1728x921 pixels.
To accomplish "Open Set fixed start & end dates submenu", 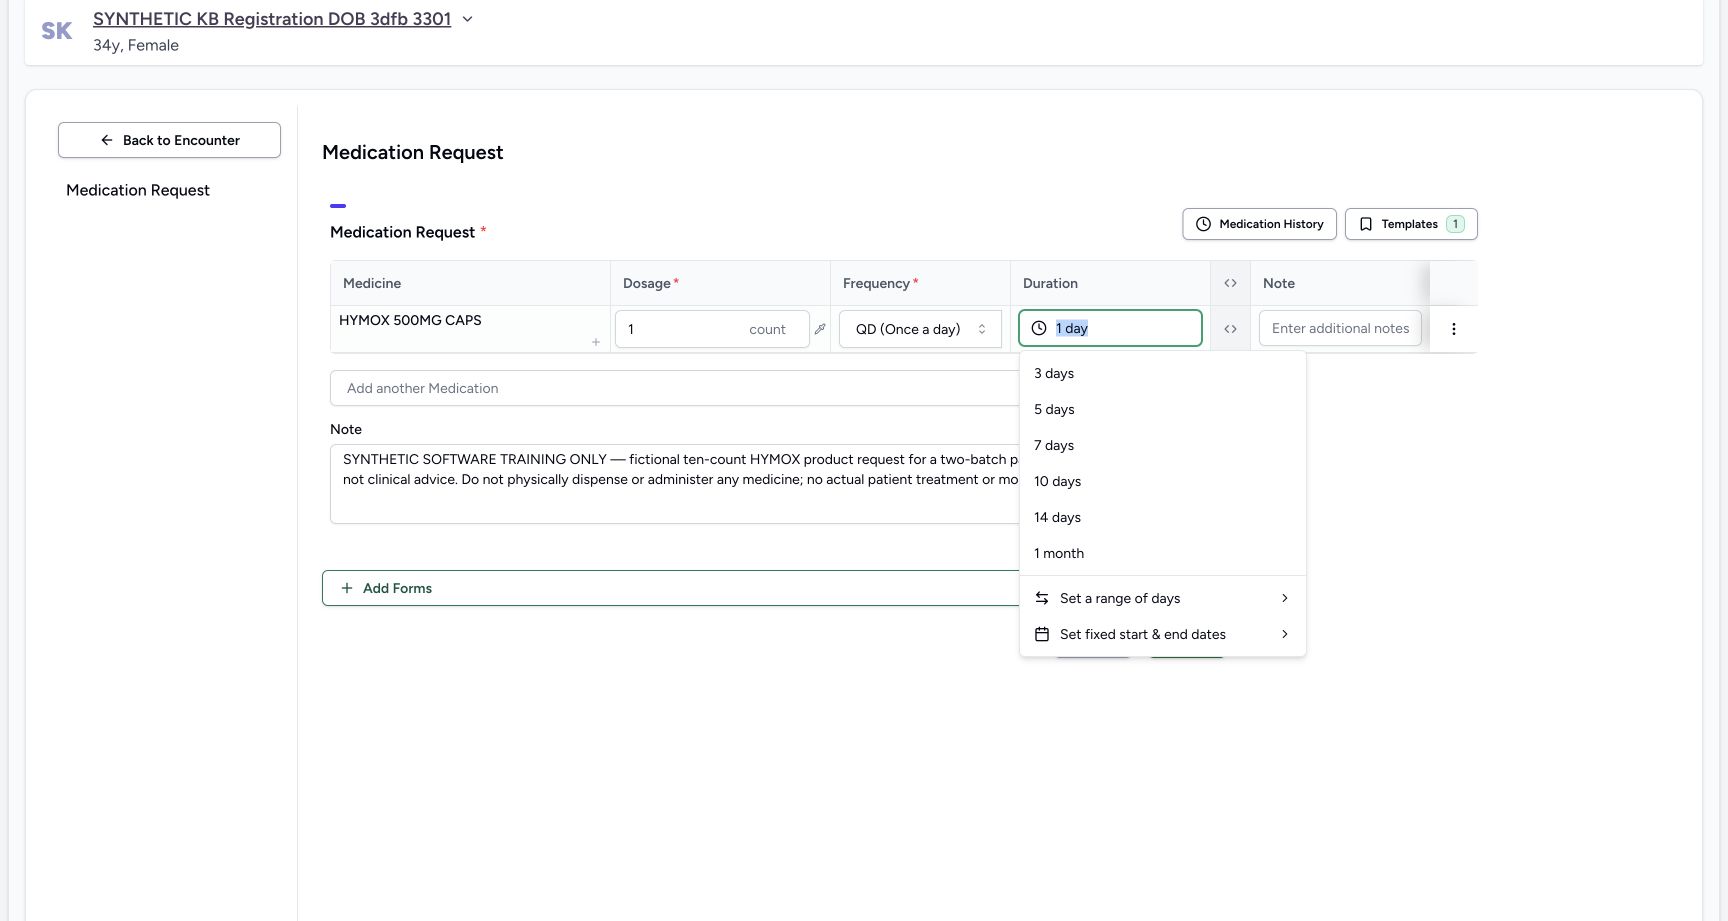I will click(x=1163, y=634).
